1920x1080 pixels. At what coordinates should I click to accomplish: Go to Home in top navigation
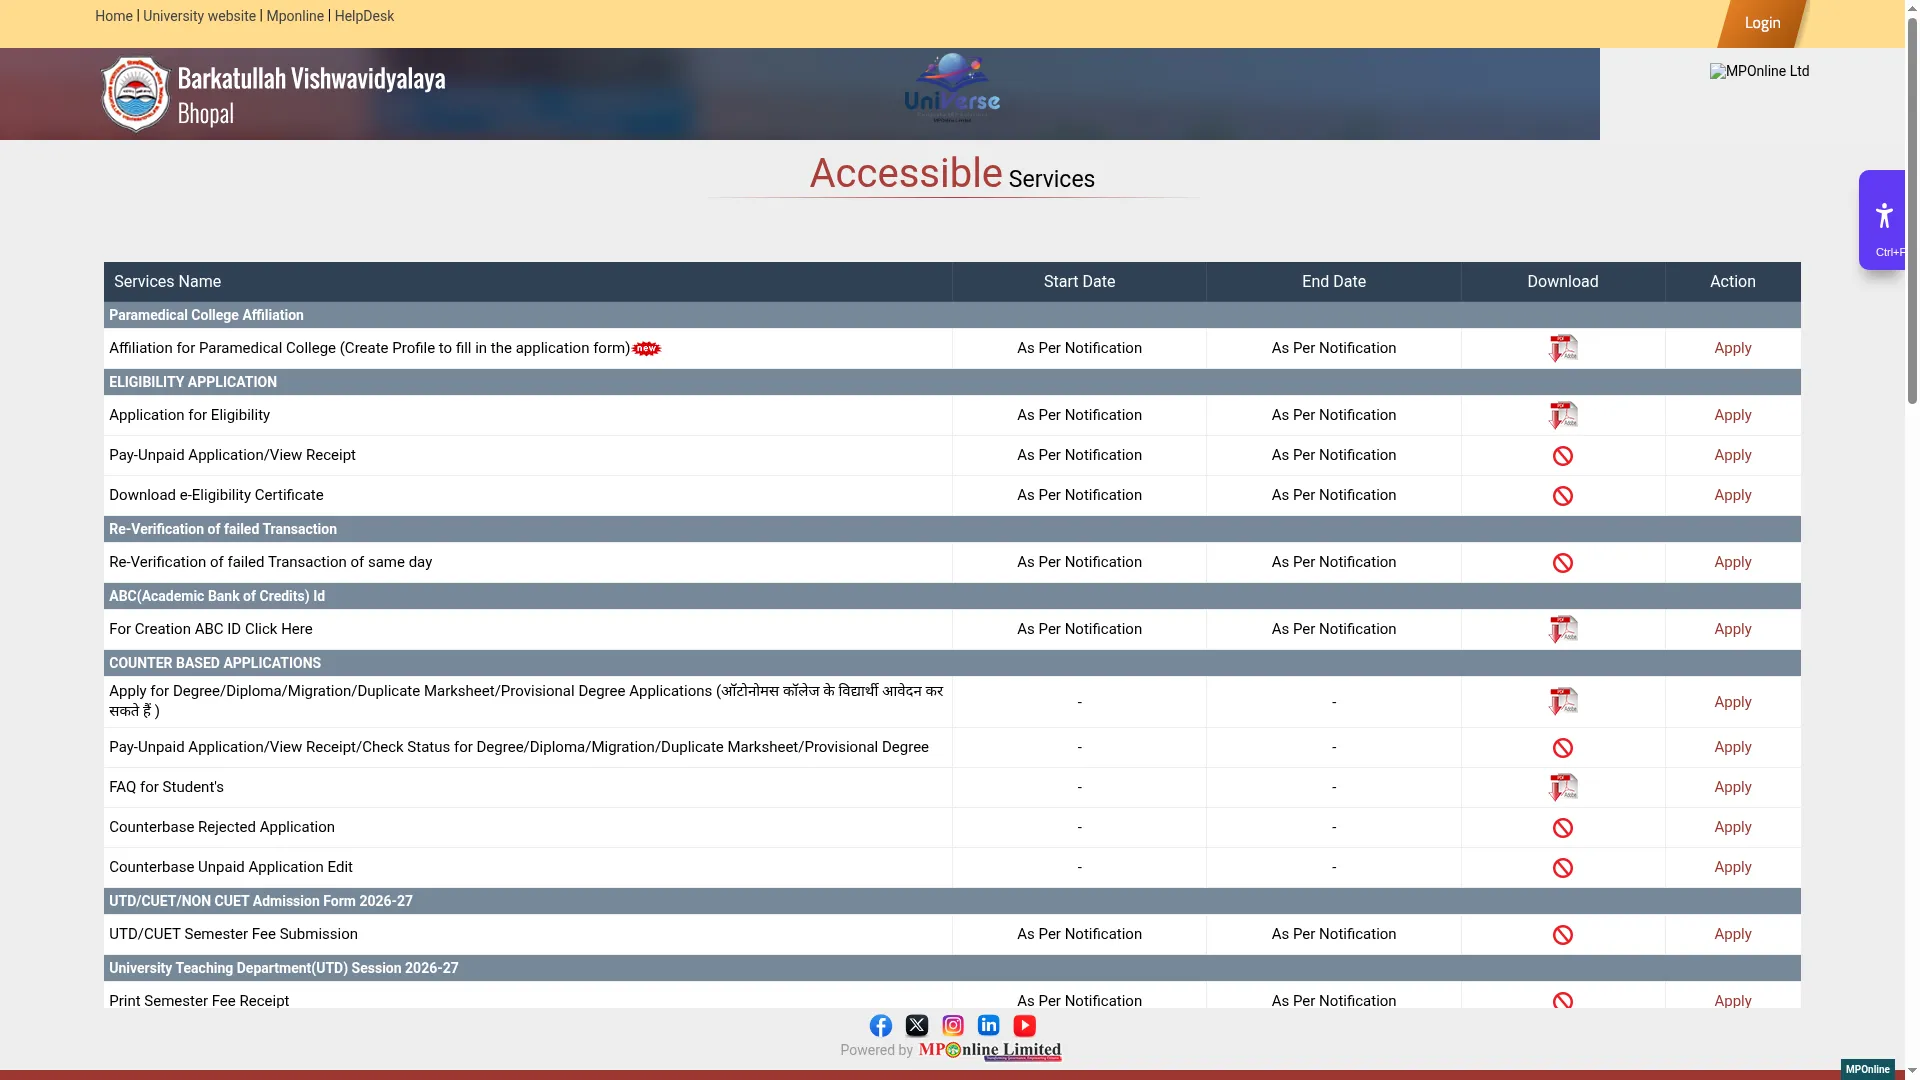pyautogui.click(x=114, y=16)
